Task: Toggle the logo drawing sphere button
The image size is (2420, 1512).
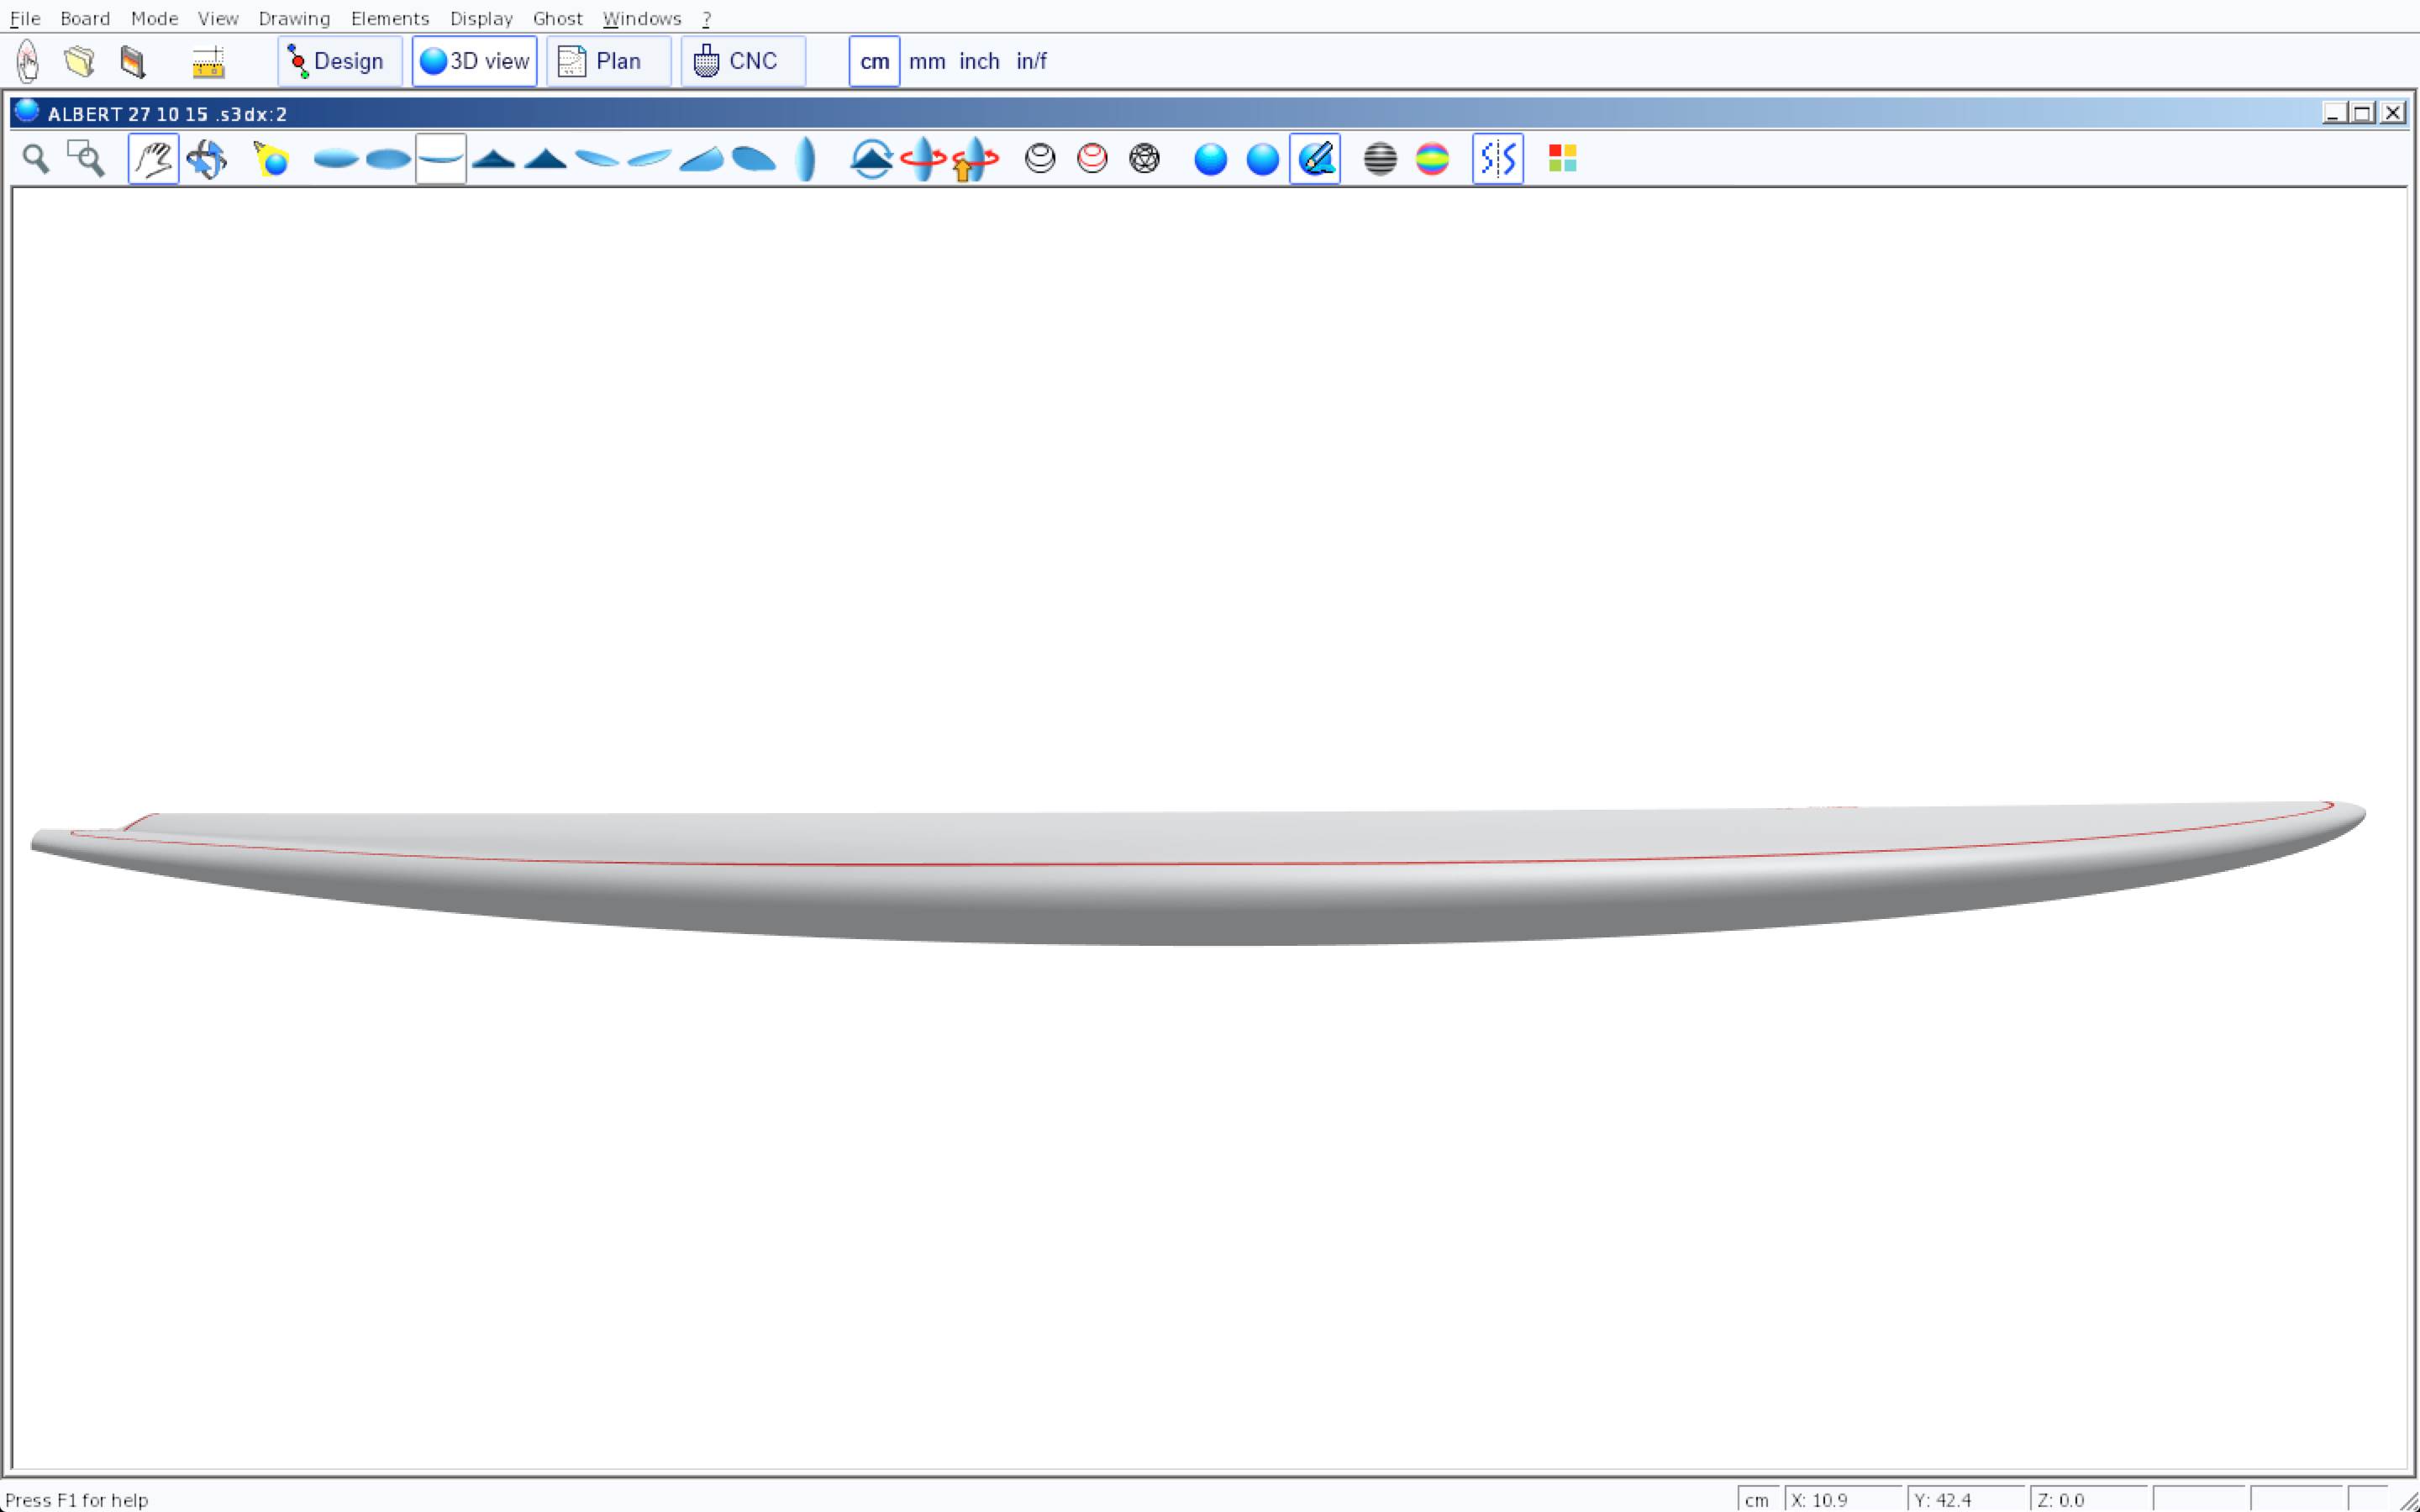Action: (1314, 159)
